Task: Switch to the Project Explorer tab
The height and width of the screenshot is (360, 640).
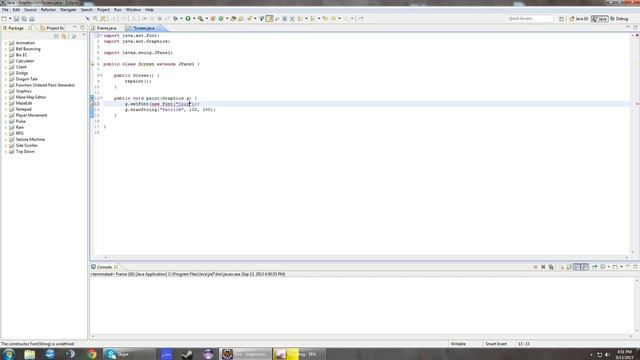Action: [x=52, y=28]
